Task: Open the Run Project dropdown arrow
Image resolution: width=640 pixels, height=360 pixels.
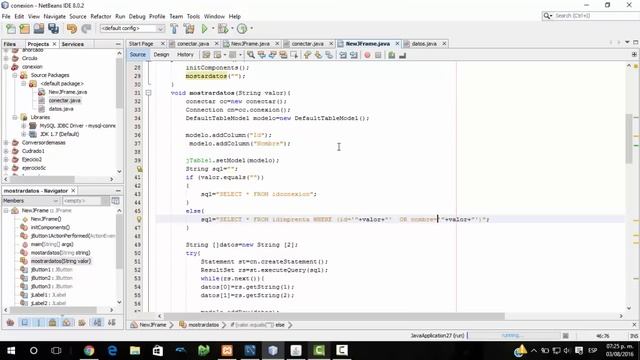Action: 213,29
